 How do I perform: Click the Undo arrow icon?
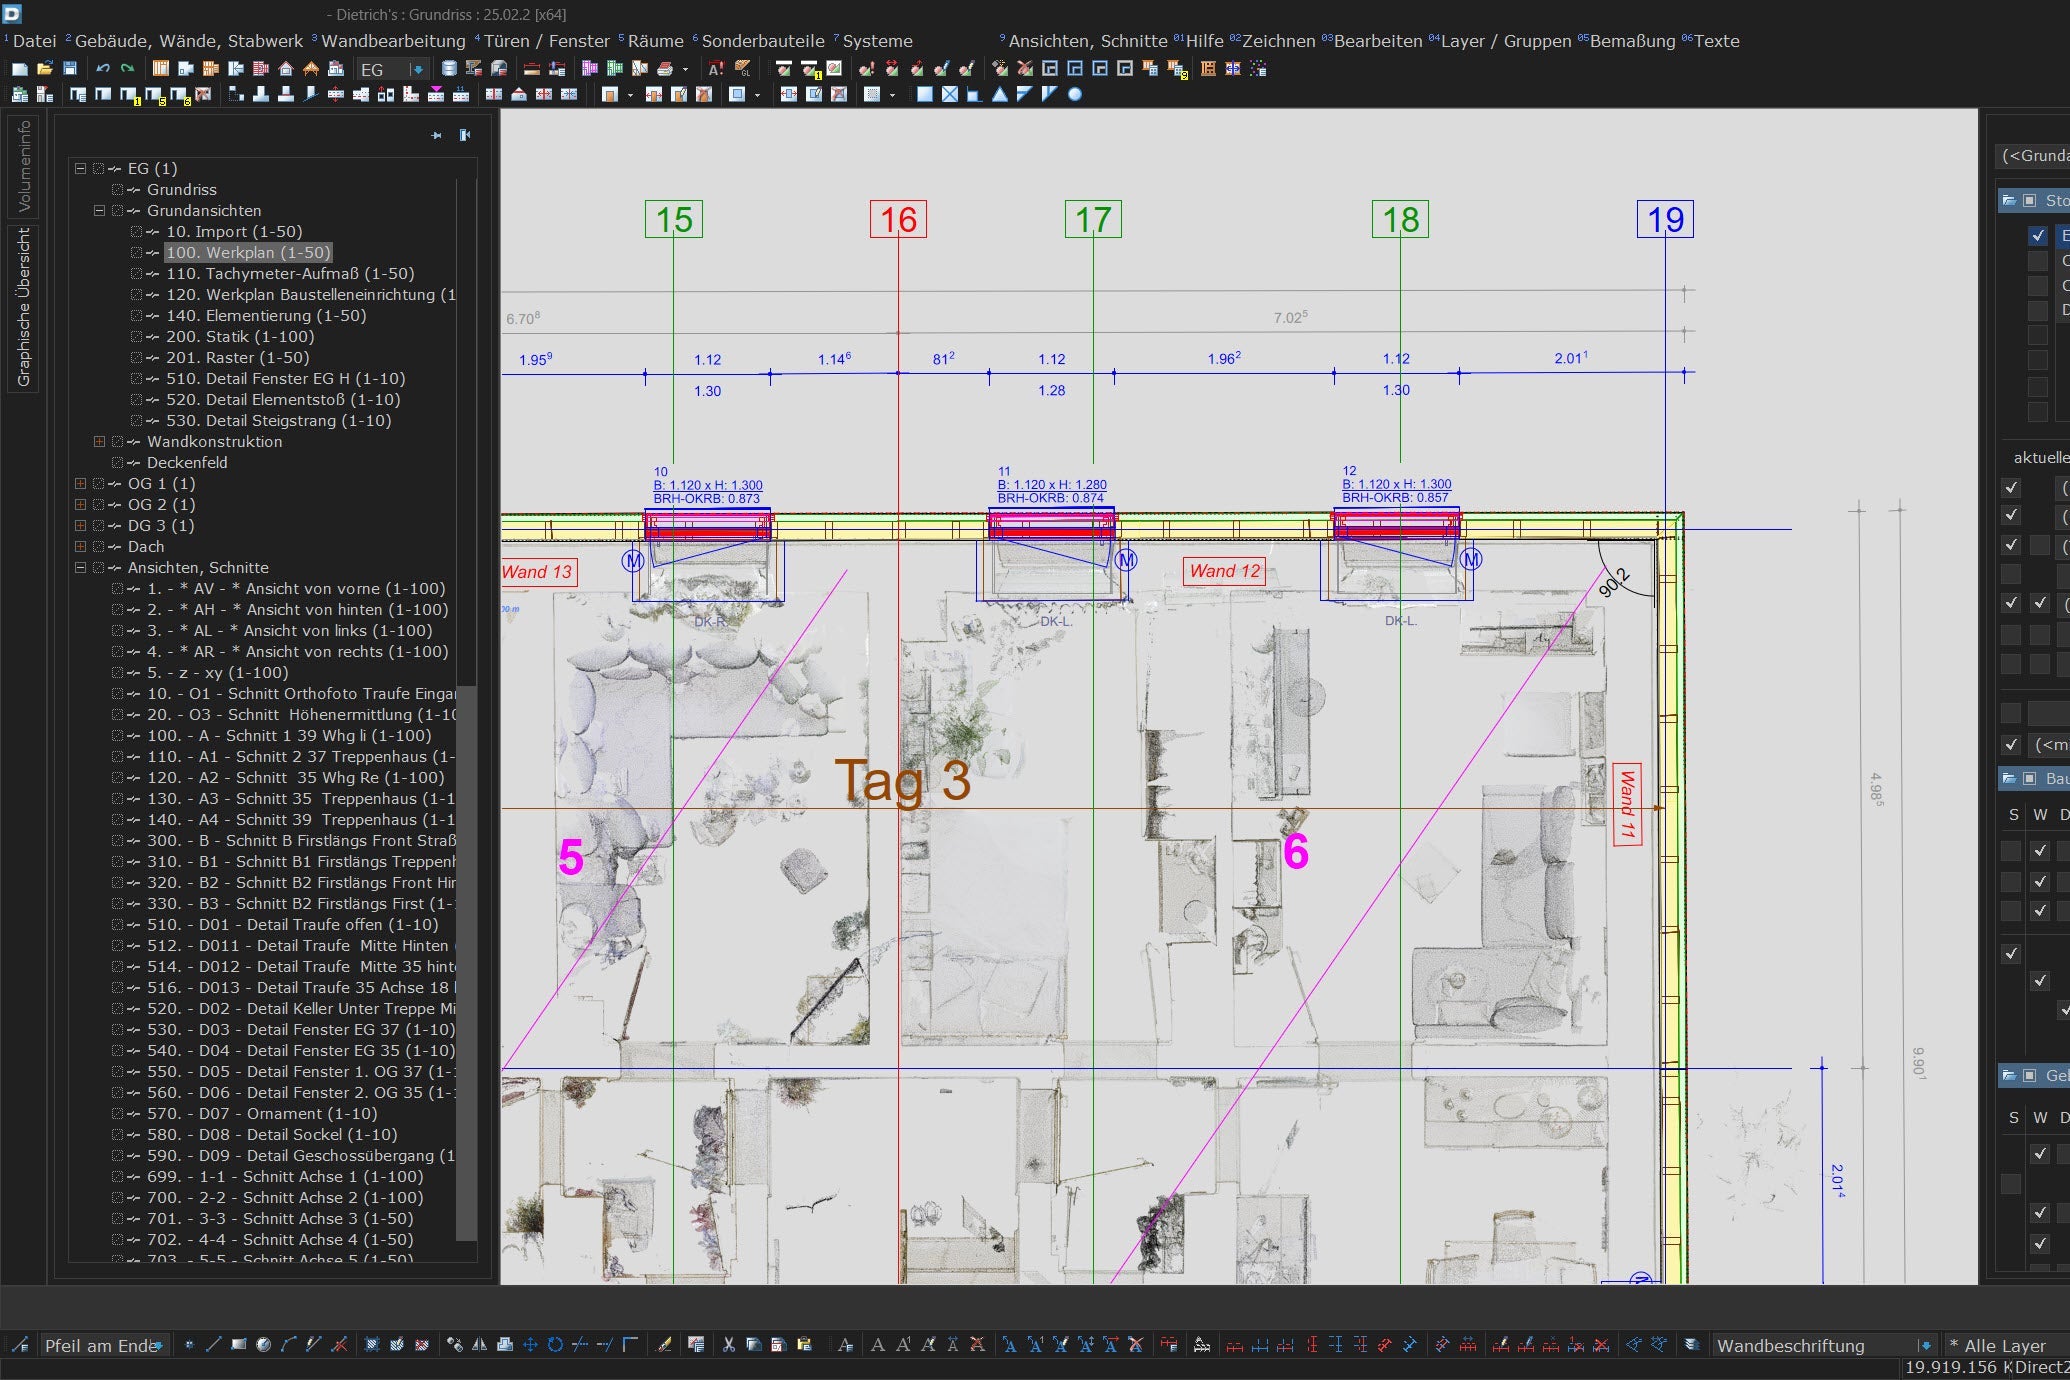tap(103, 69)
